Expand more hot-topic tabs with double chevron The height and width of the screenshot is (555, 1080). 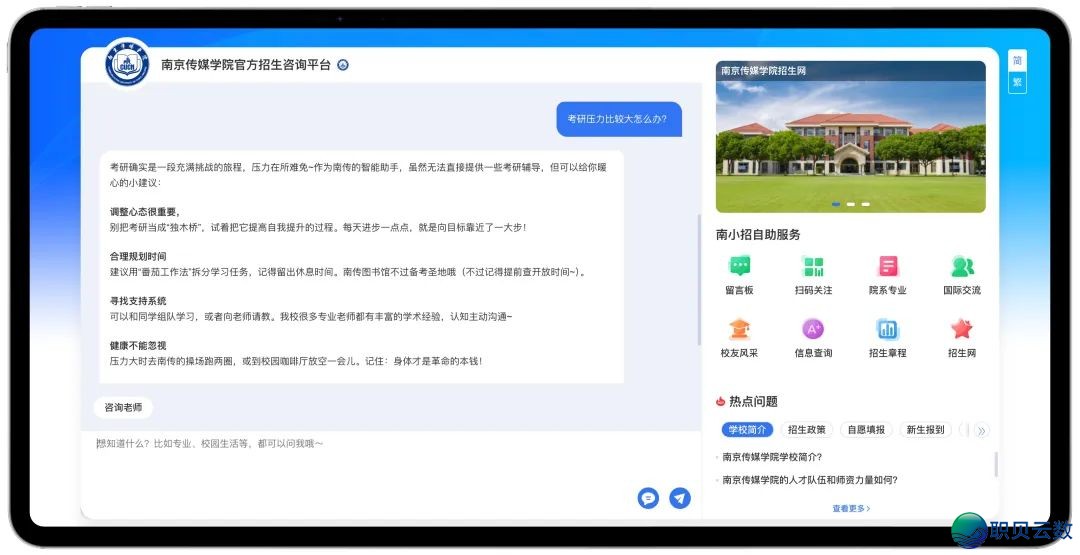982,430
